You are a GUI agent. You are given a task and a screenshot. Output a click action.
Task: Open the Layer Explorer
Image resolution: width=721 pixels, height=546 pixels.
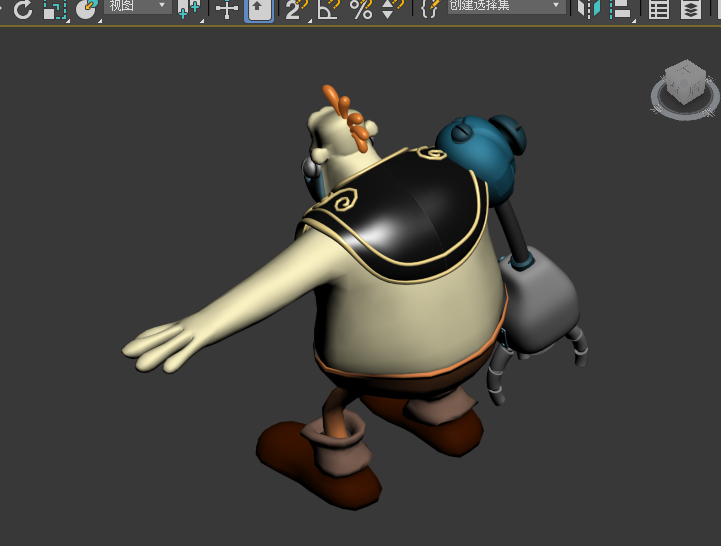[690, 10]
